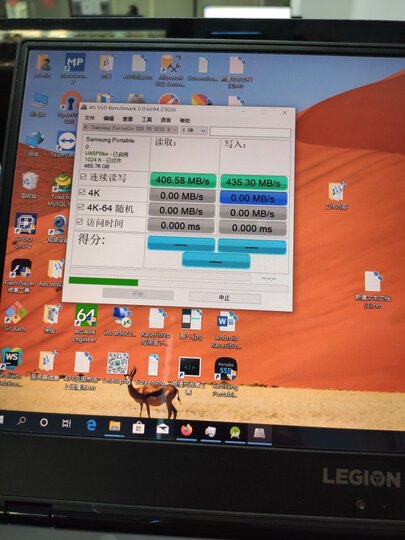This screenshot has width=405, height=540.
Task: Open the 语言 menu in AS SSD
Action: (x=166, y=120)
